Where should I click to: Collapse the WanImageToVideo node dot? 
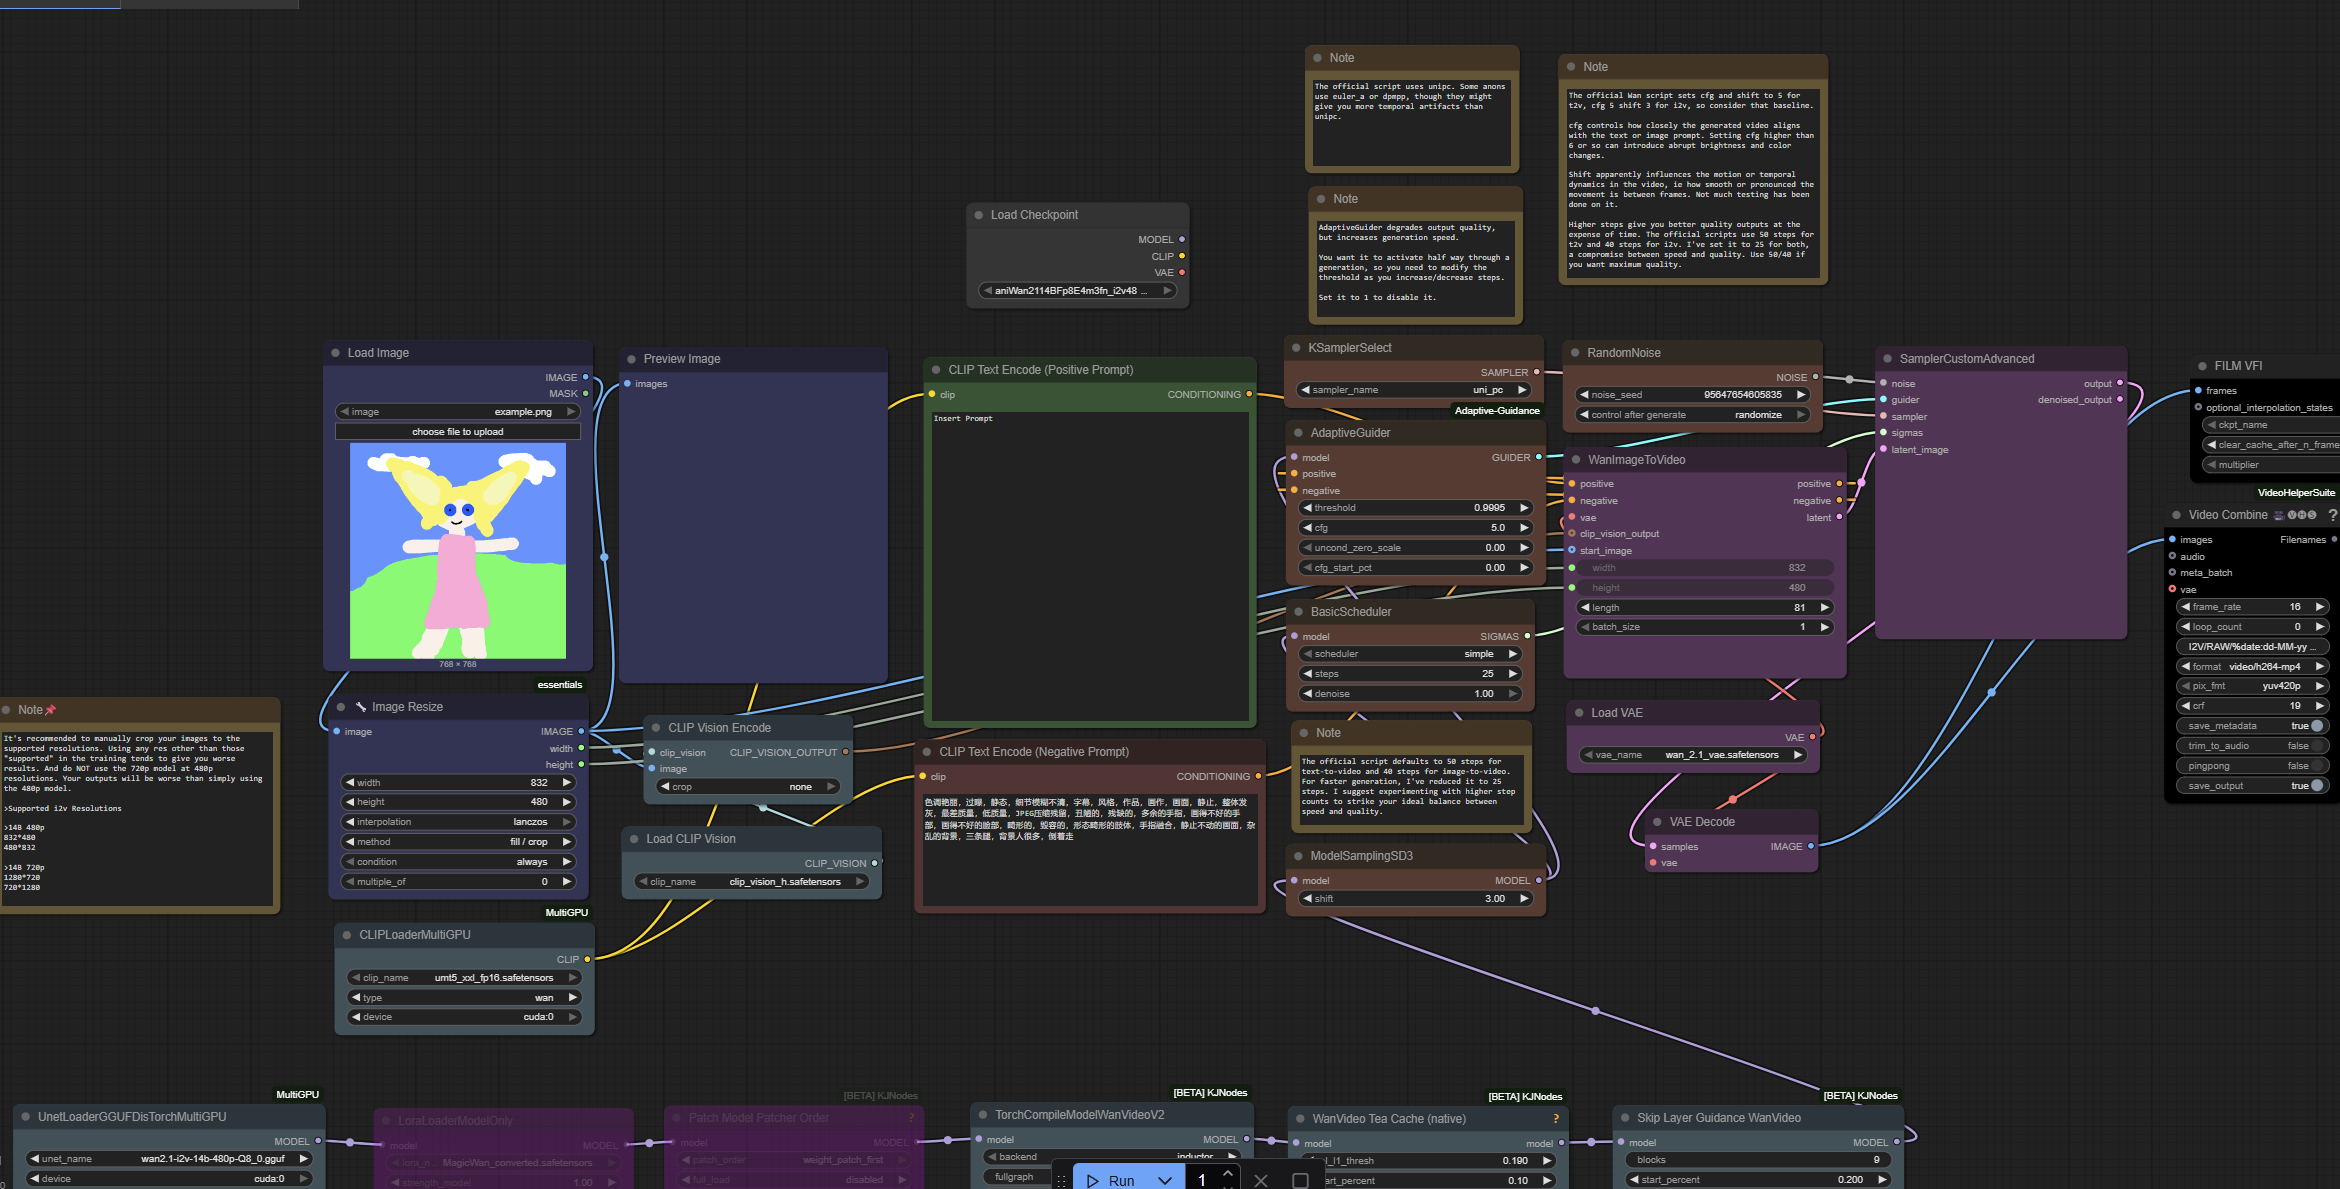coord(1575,460)
